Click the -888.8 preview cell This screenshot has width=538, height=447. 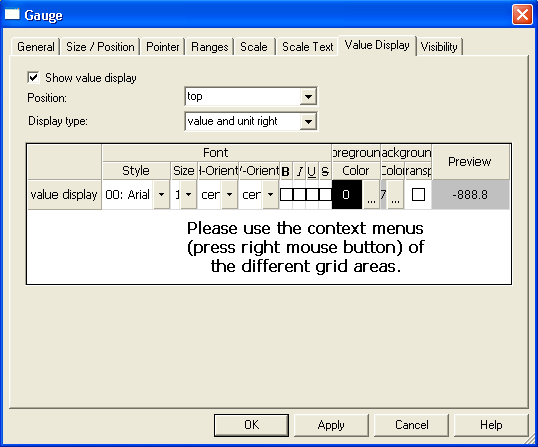pos(470,195)
